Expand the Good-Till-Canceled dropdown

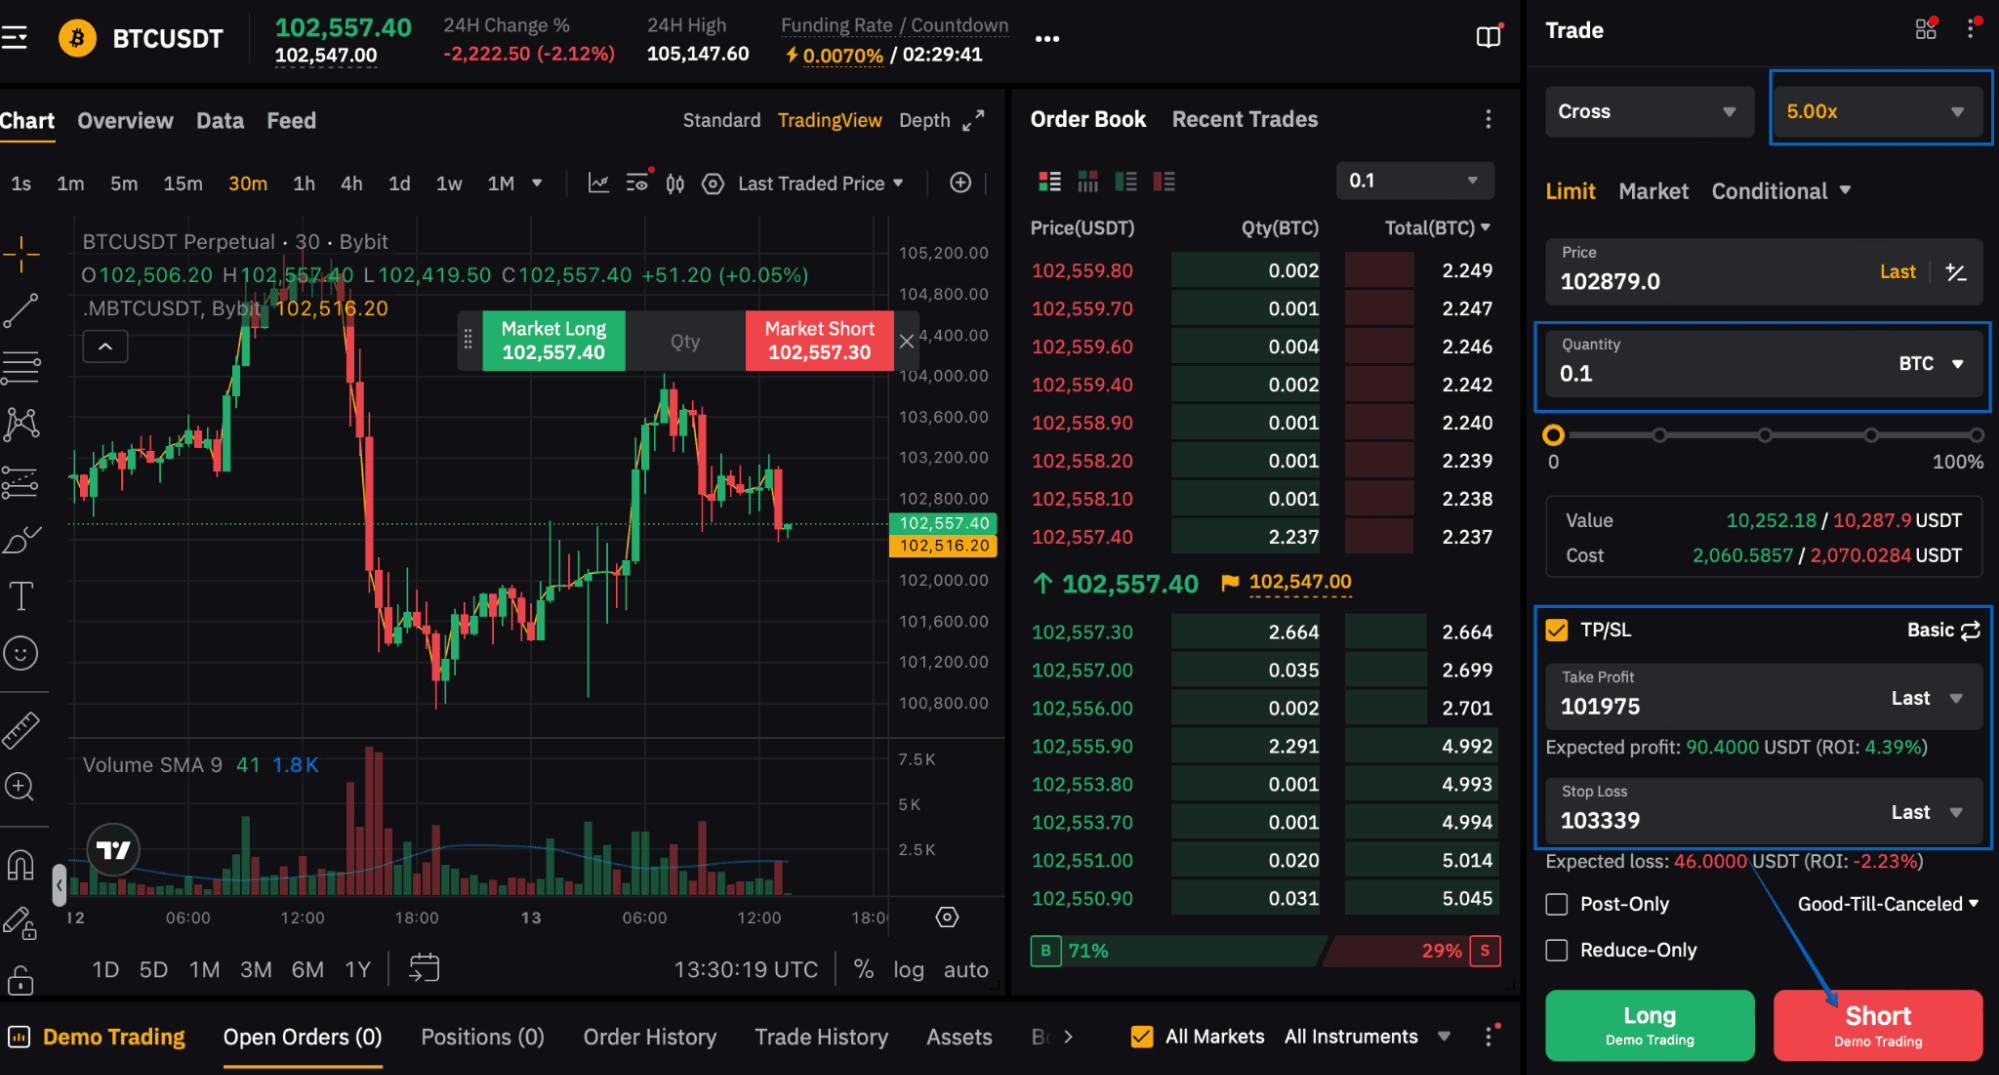[1888, 904]
